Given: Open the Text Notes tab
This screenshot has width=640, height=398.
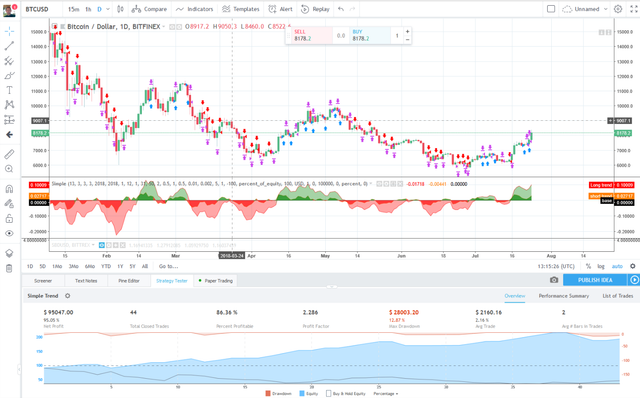Looking at the screenshot, I should [86, 281].
